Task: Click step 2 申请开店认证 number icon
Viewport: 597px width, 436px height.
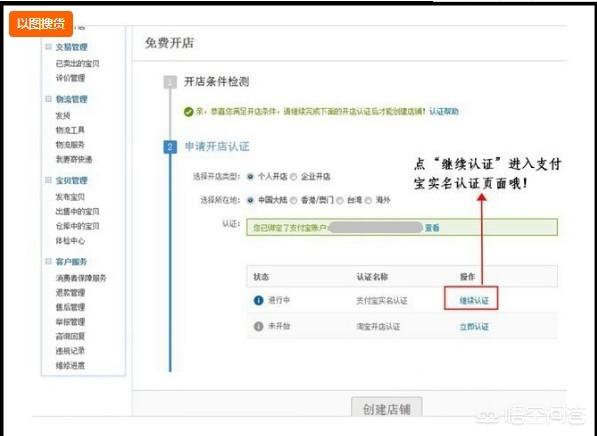Action: (x=170, y=147)
